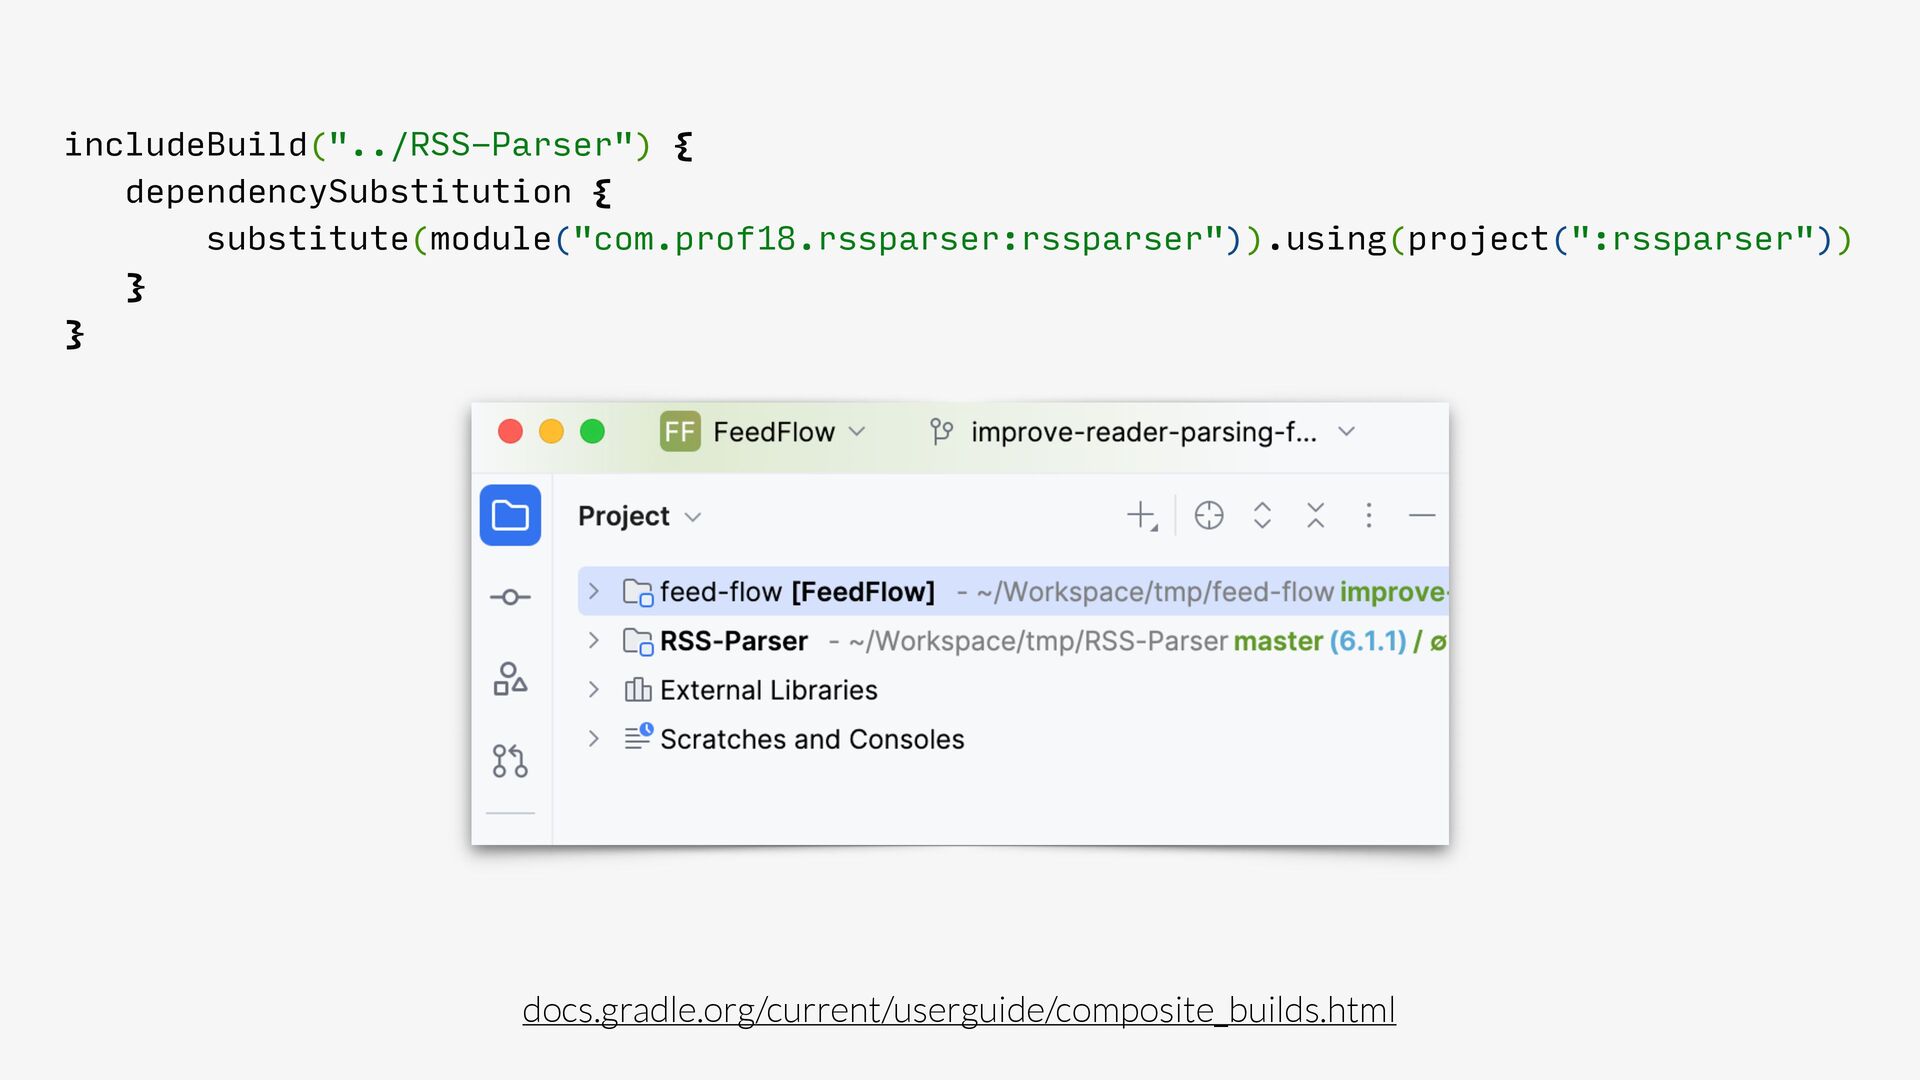This screenshot has height=1080, width=1920.
Task: Open the docs.gradle.org composite builds link
Action: (x=958, y=1010)
